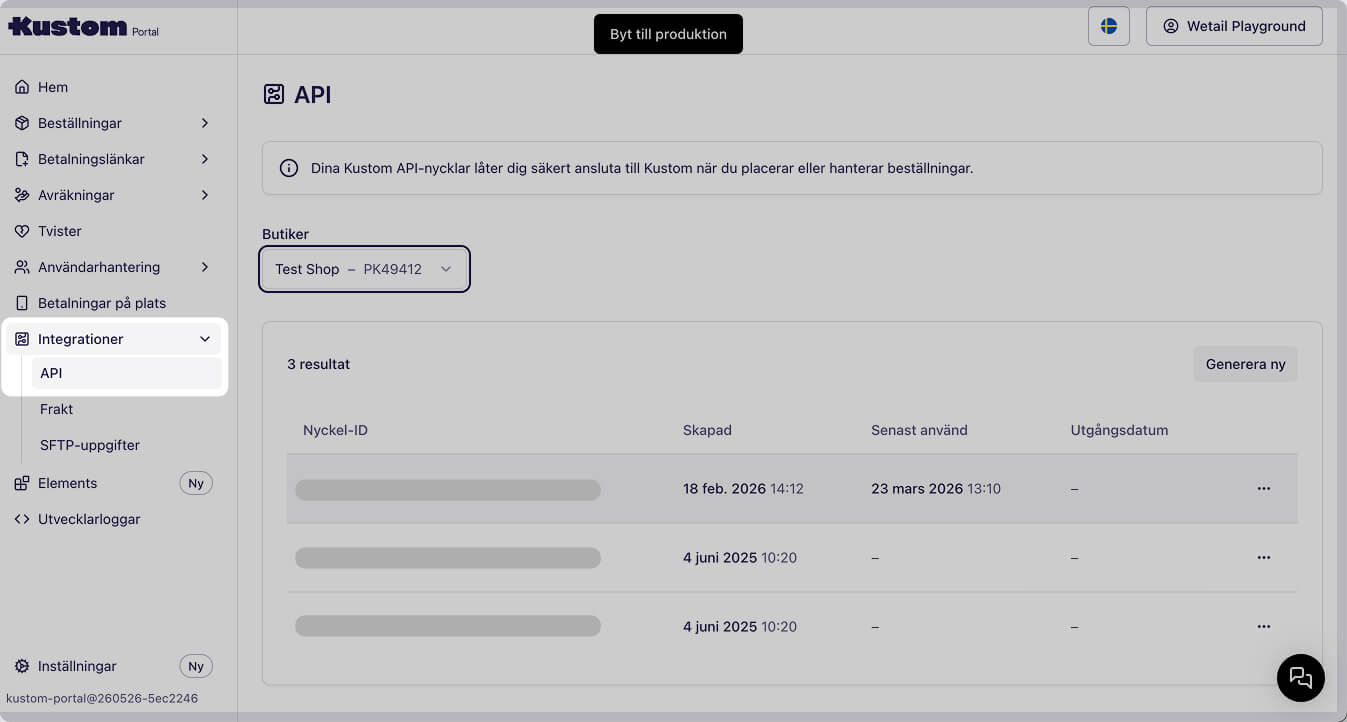Click the Utvecklarloggar code brackets icon
The height and width of the screenshot is (722, 1347).
[x=22, y=519]
